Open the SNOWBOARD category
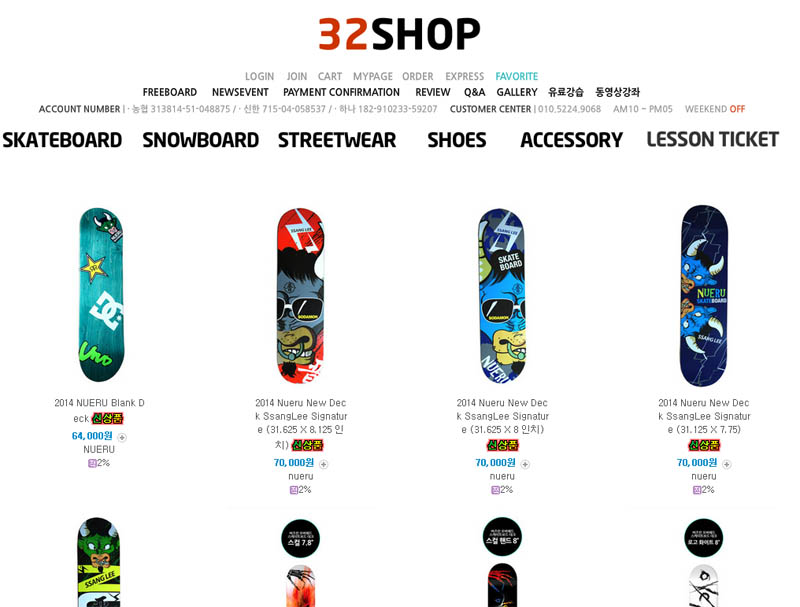This screenshot has height=607, width=800. [x=201, y=140]
